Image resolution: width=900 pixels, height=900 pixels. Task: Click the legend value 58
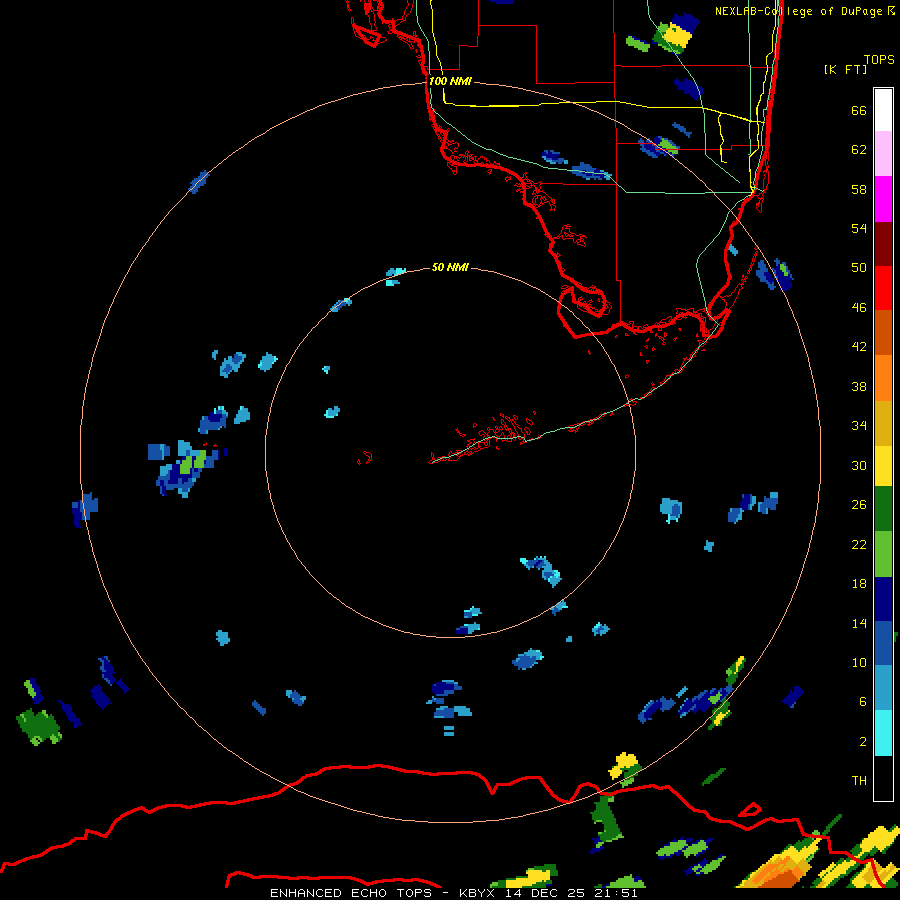(859, 189)
